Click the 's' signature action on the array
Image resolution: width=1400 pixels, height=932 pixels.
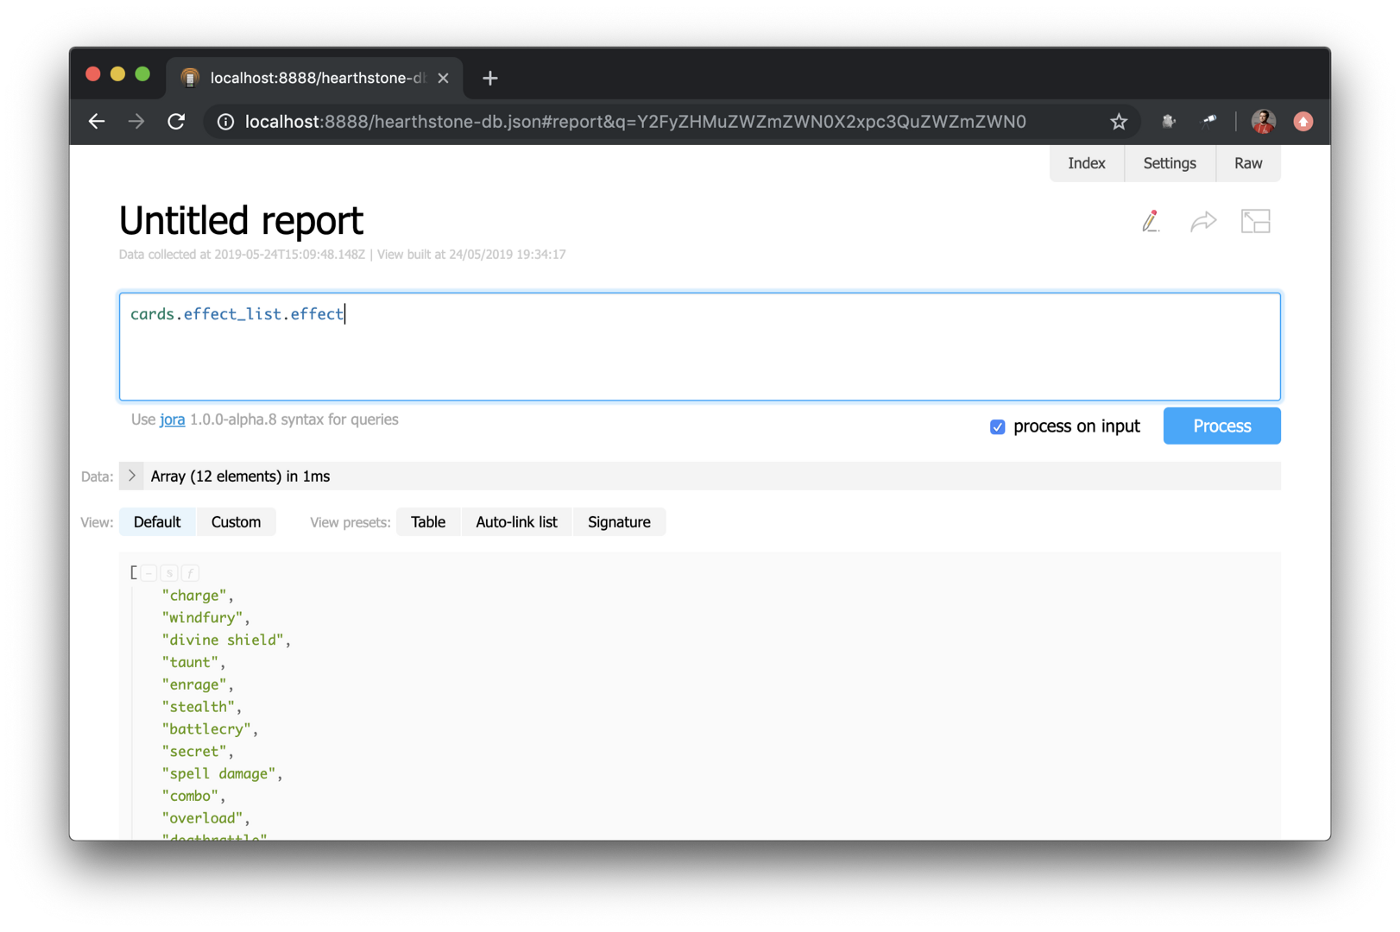tap(169, 573)
